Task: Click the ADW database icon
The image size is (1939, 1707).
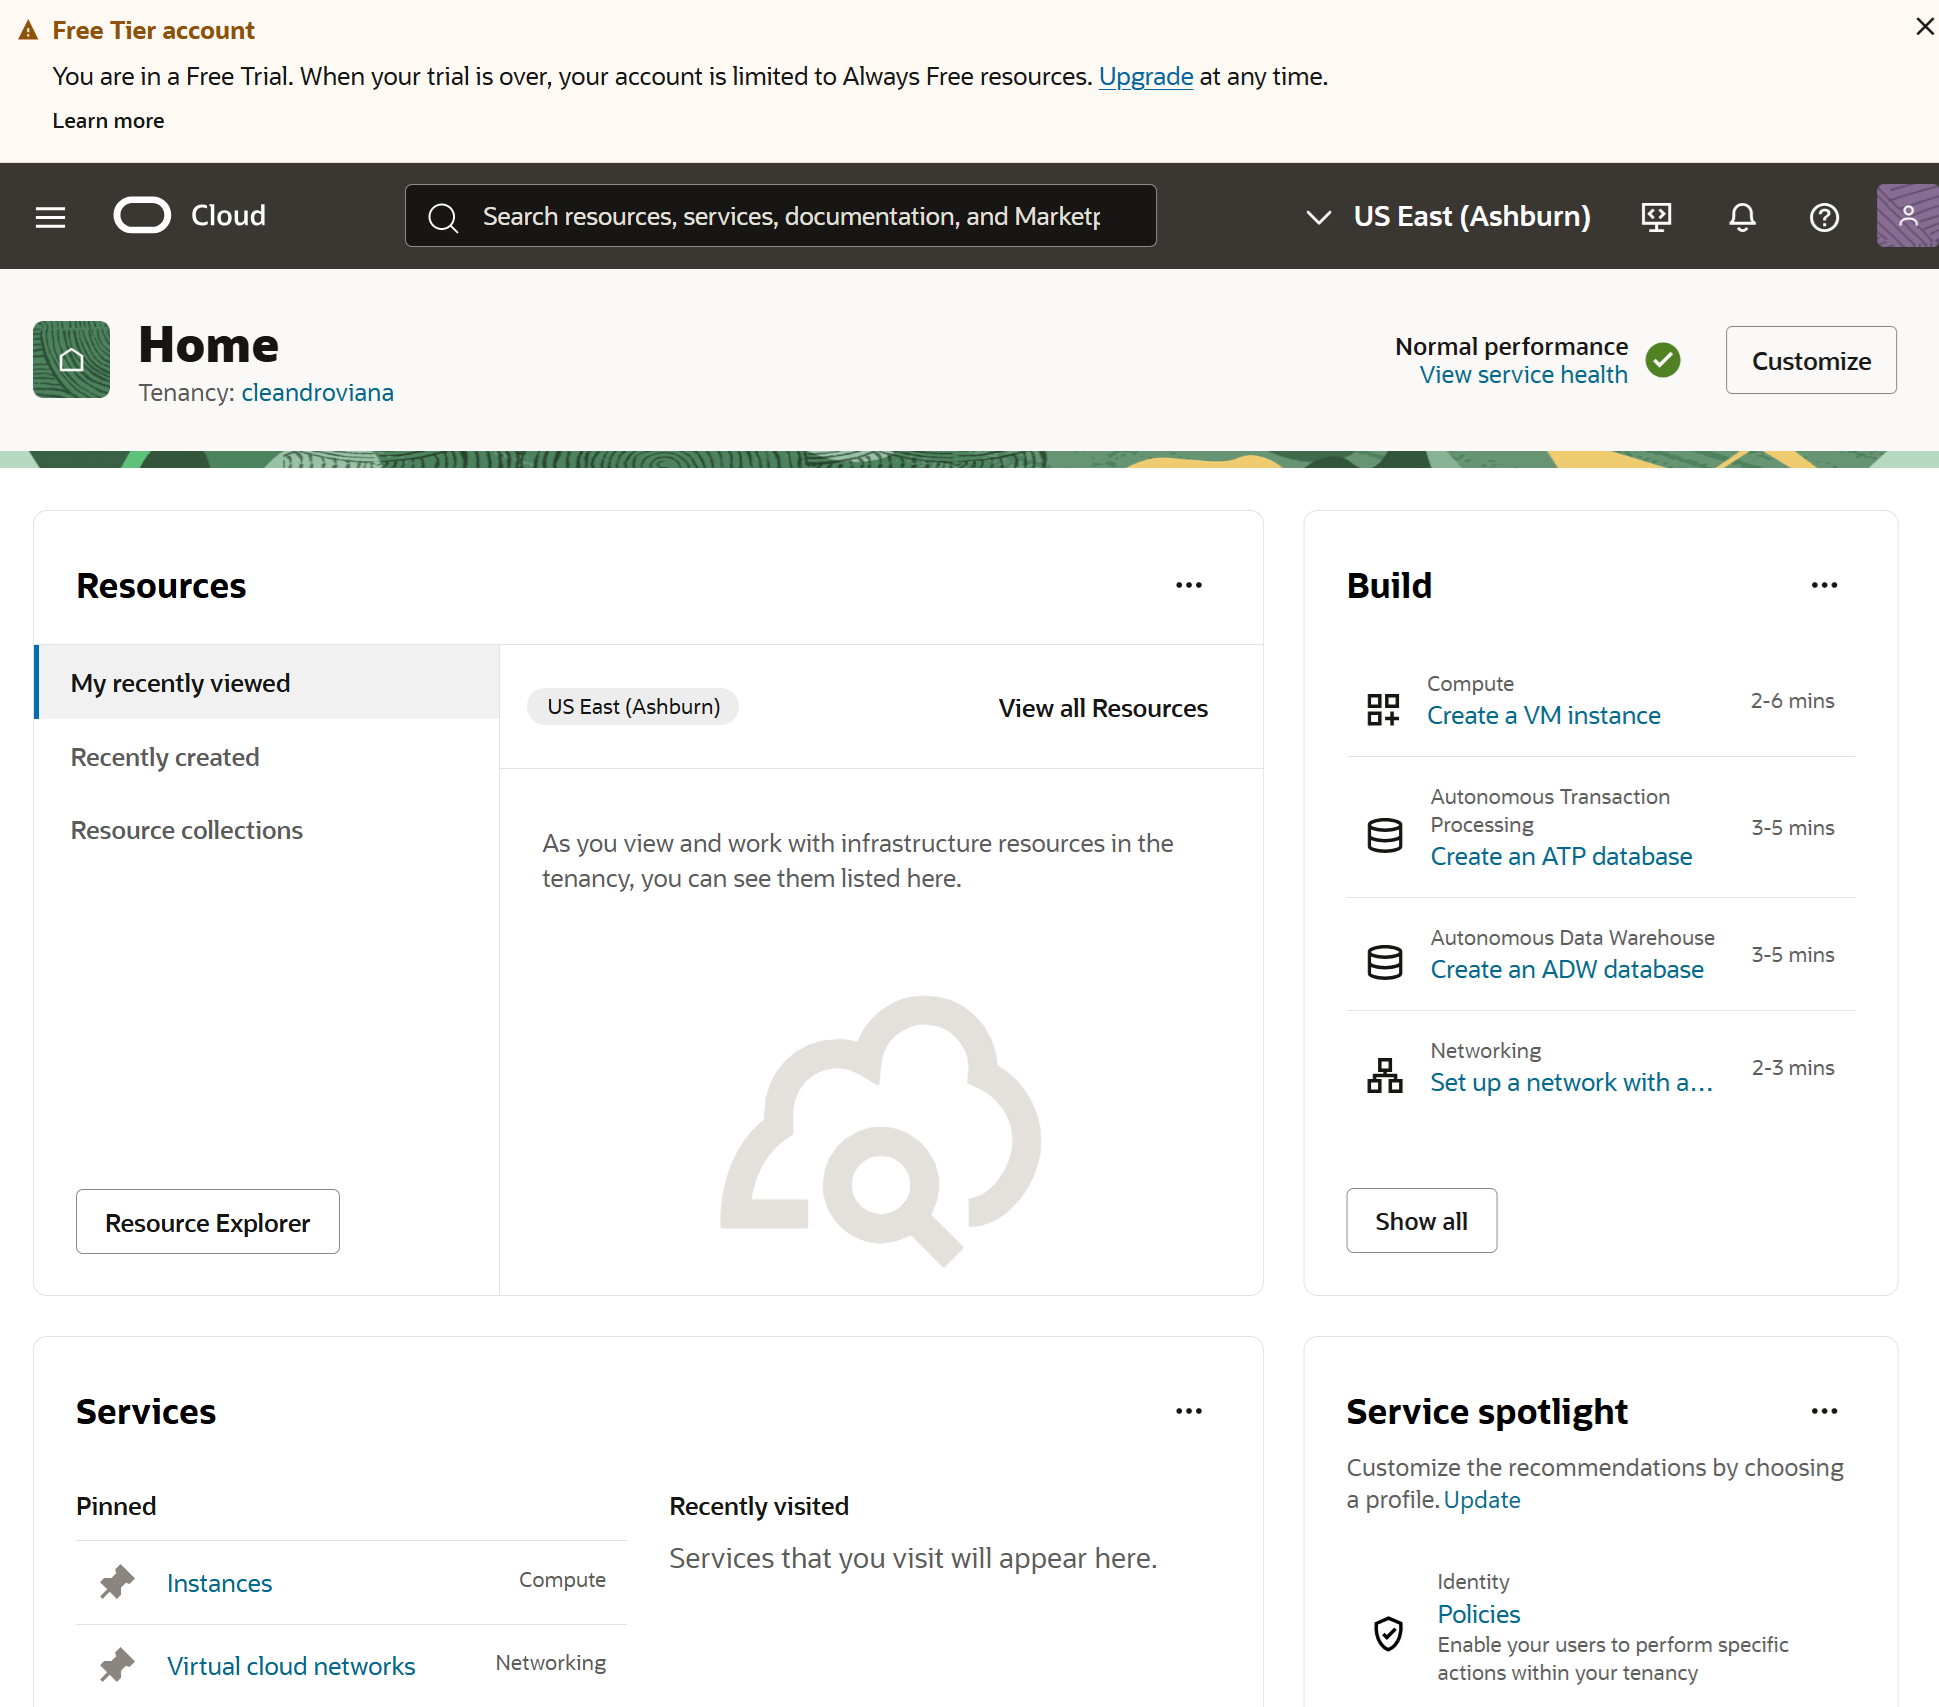Action: (1384, 962)
